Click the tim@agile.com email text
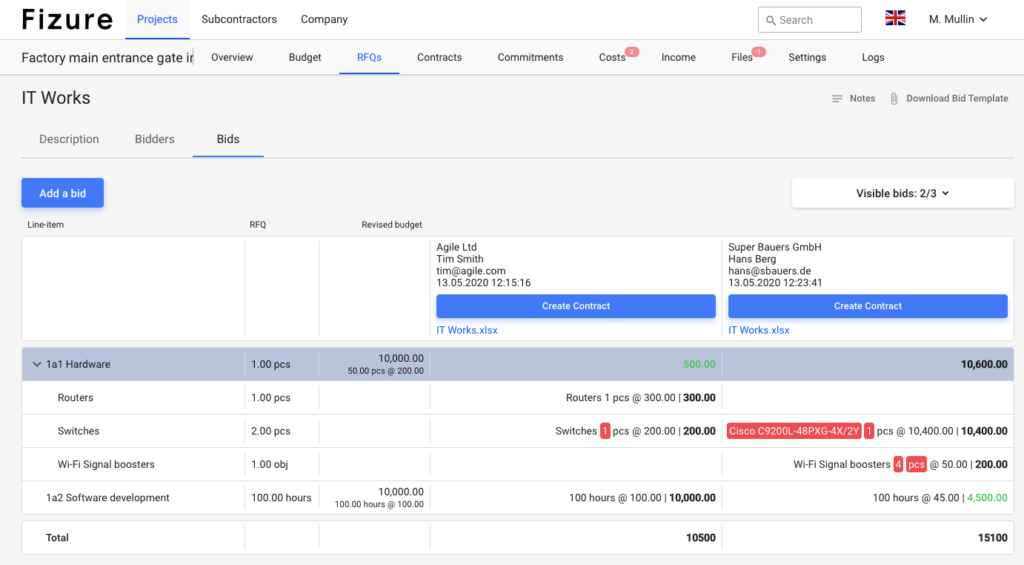Screen dimensions: 1024x565 point(471,271)
